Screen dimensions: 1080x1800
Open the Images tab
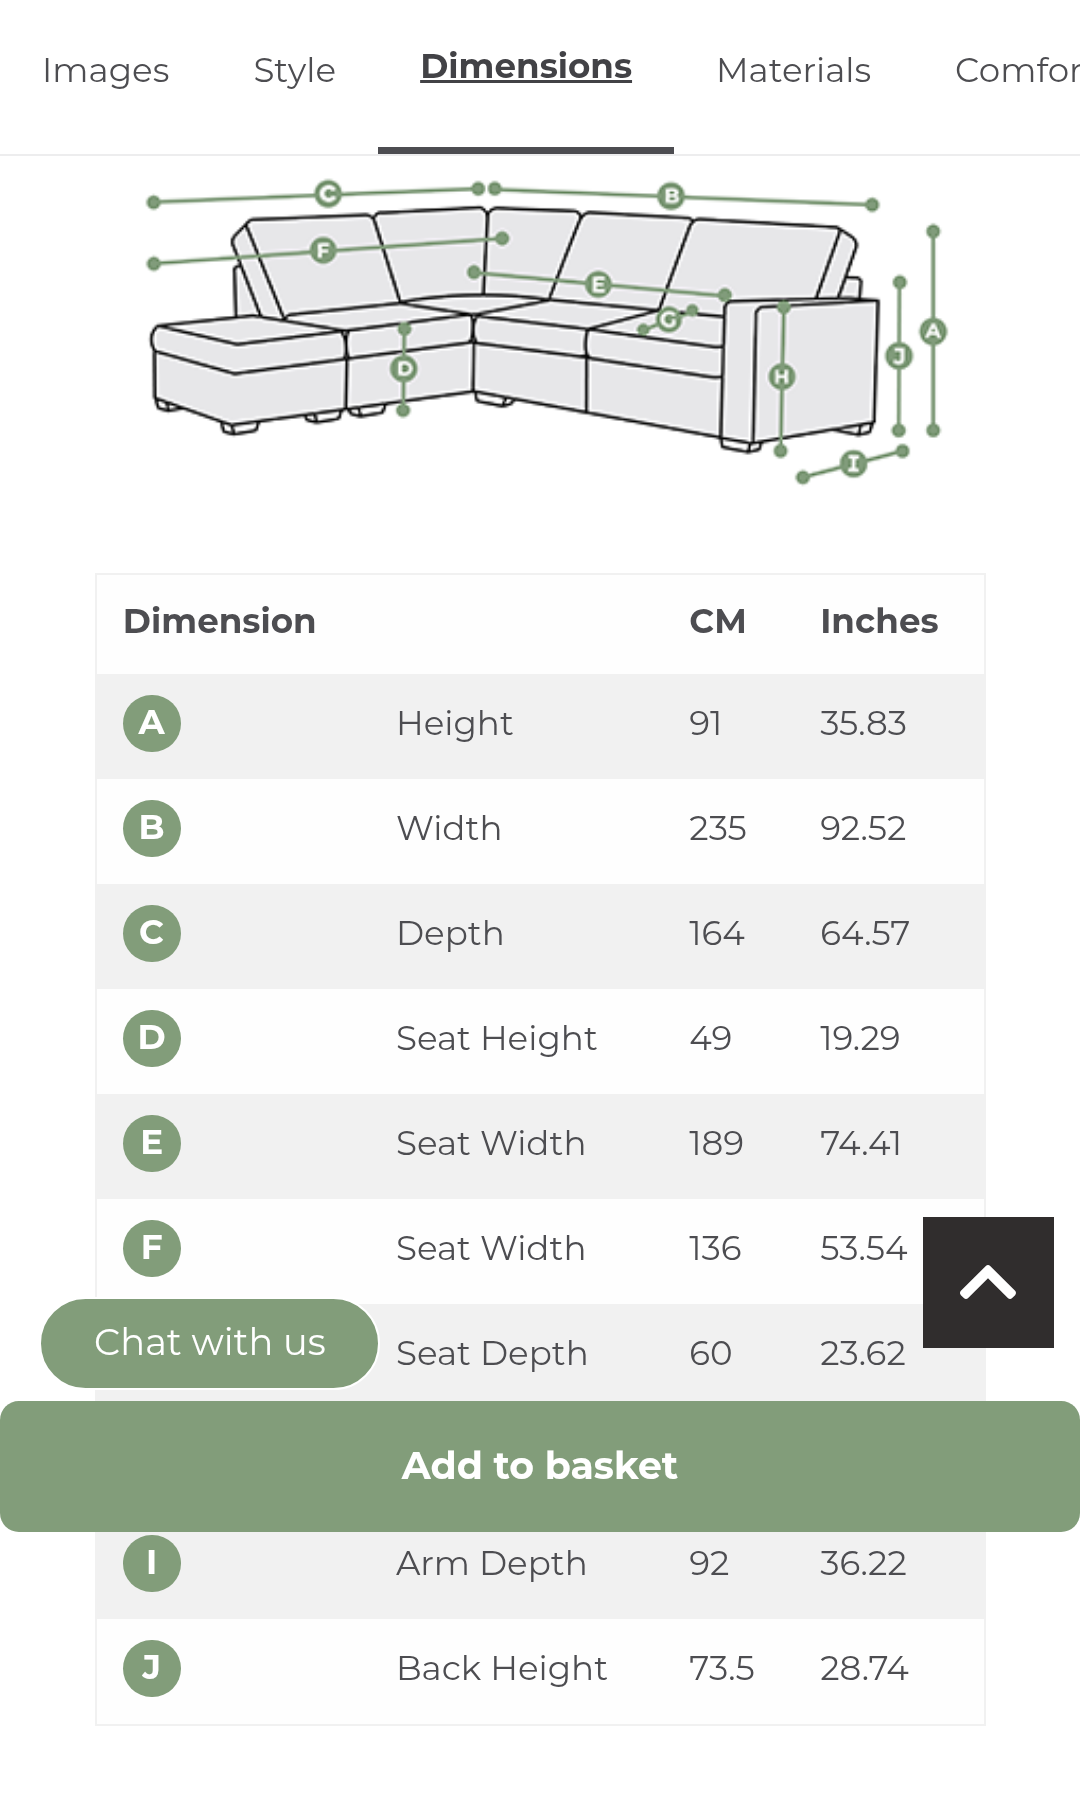point(106,71)
